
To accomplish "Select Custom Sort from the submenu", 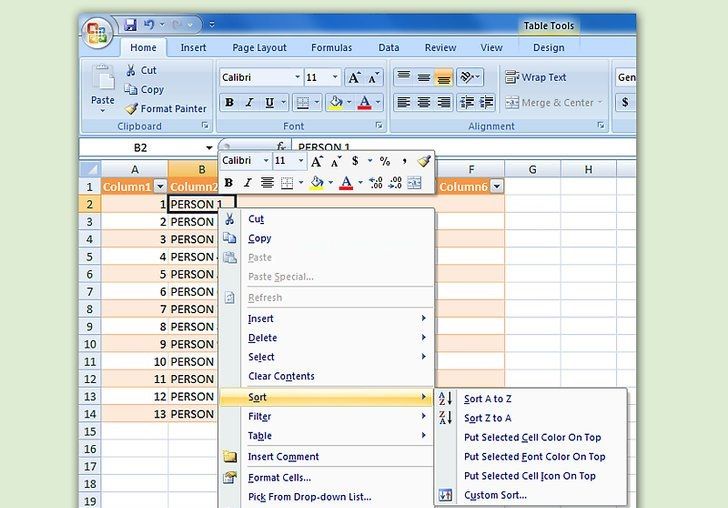I will 495,495.
